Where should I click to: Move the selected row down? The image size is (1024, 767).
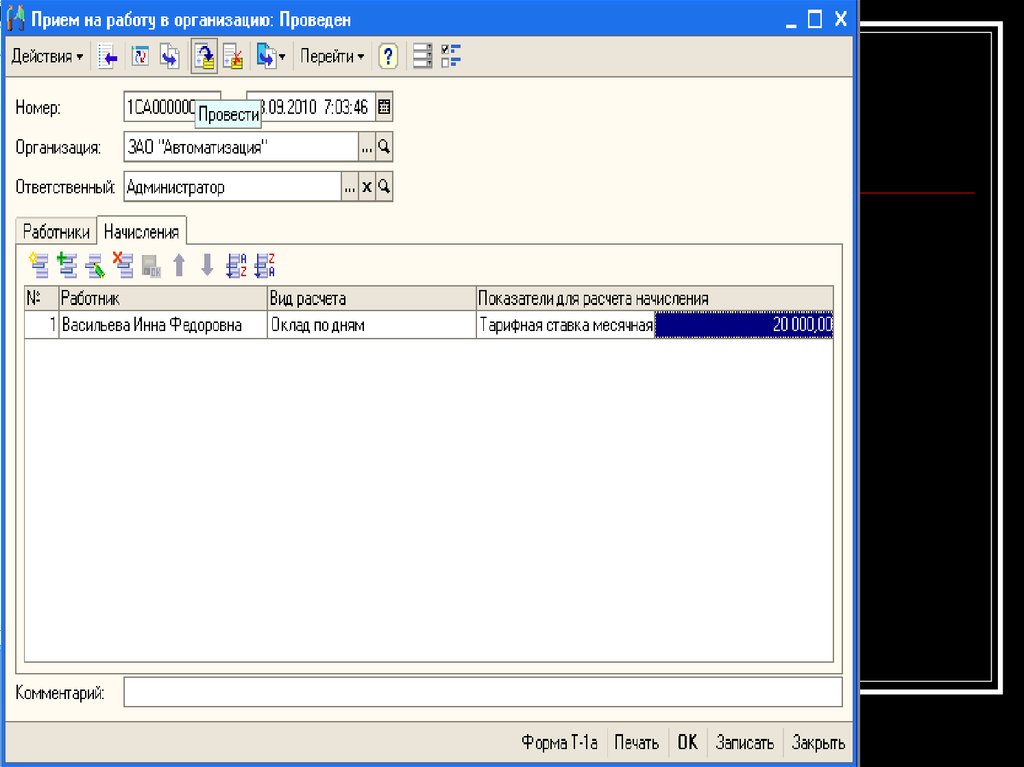(x=207, y=265)
